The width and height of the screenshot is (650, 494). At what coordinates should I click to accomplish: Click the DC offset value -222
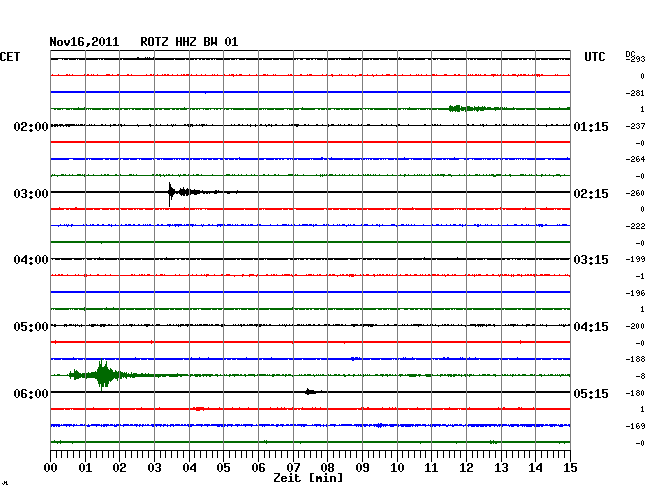click(x=635, y=226)
